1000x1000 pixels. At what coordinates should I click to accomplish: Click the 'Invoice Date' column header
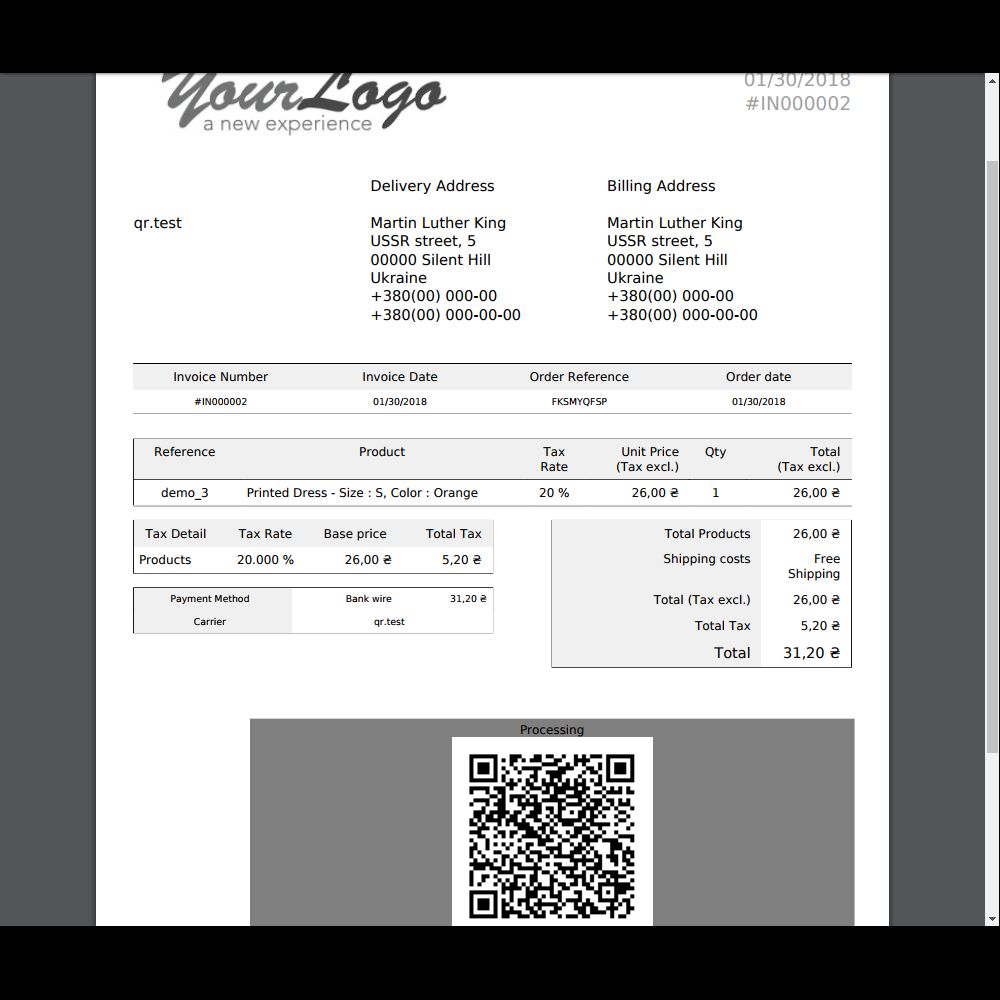pos(400,377)
